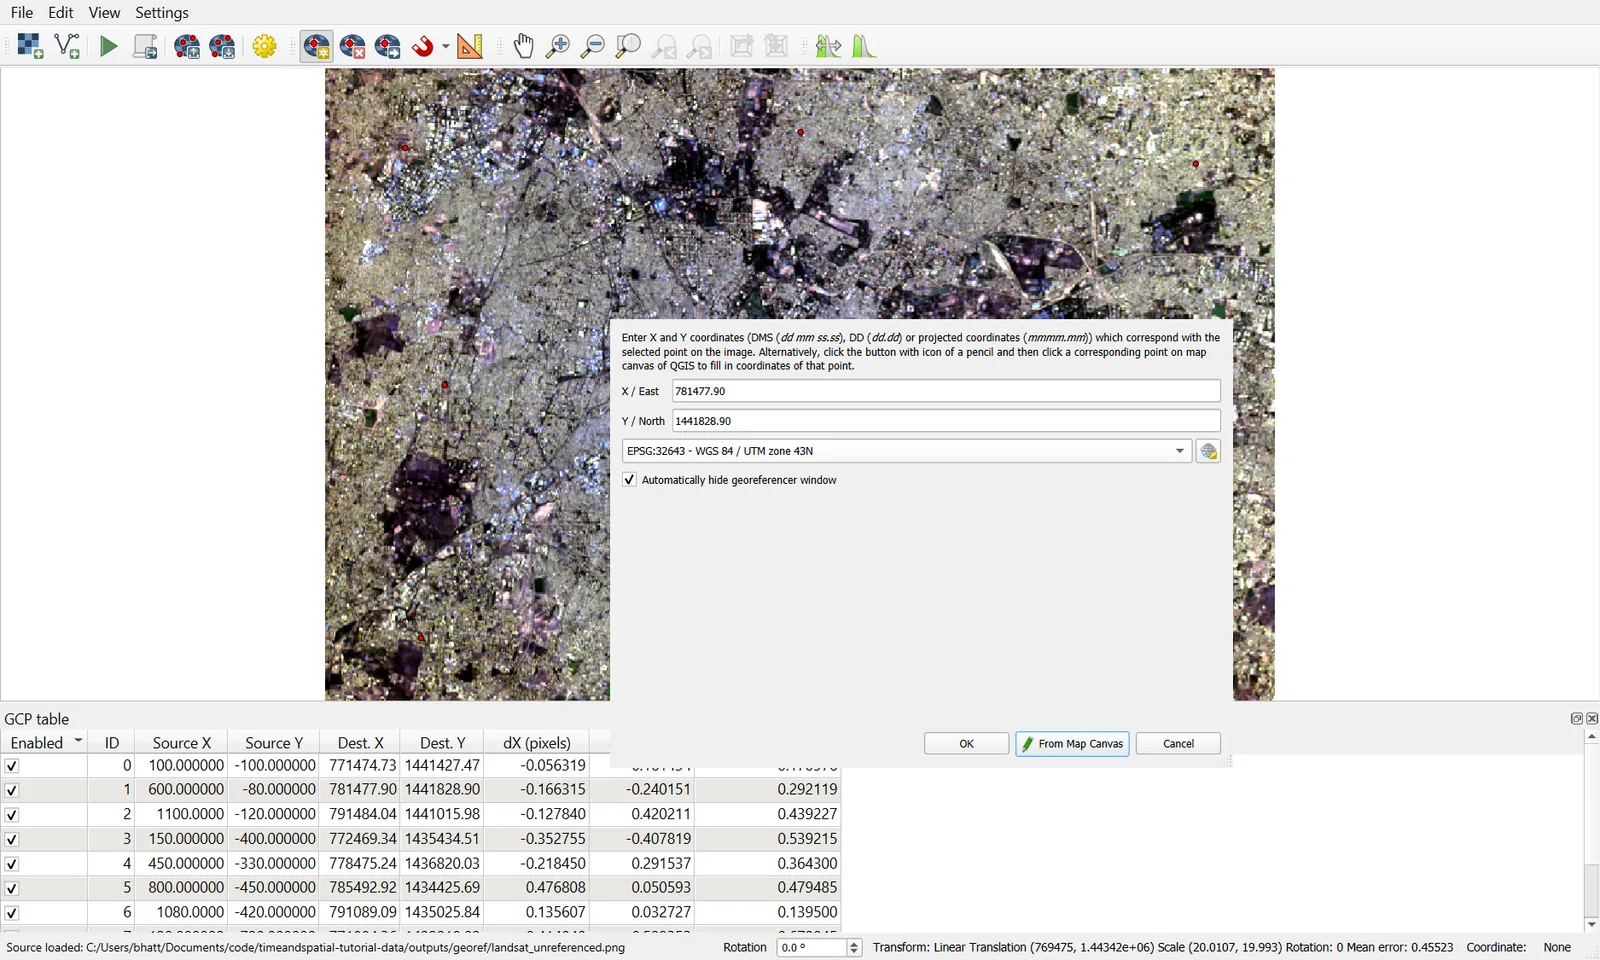The width and height of the screenshot is (1600, 960).
Task: Disable GCP row with ID 3
Action: [12, 839]
